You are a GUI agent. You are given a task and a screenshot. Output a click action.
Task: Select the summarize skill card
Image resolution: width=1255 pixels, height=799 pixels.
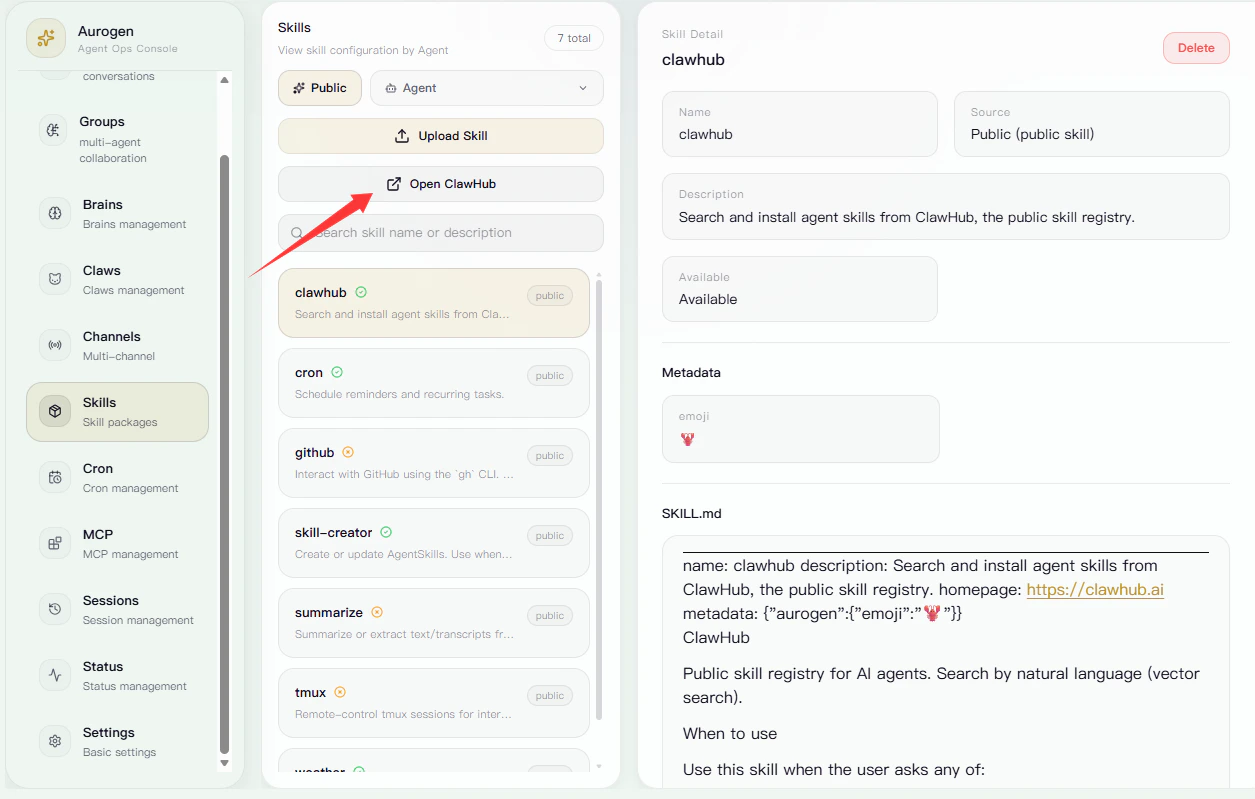tap(434, 623)
